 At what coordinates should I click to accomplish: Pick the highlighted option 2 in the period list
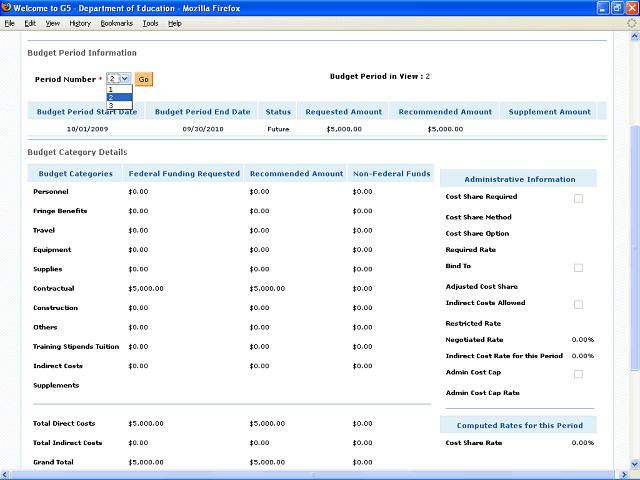click(x=119, y=97)
